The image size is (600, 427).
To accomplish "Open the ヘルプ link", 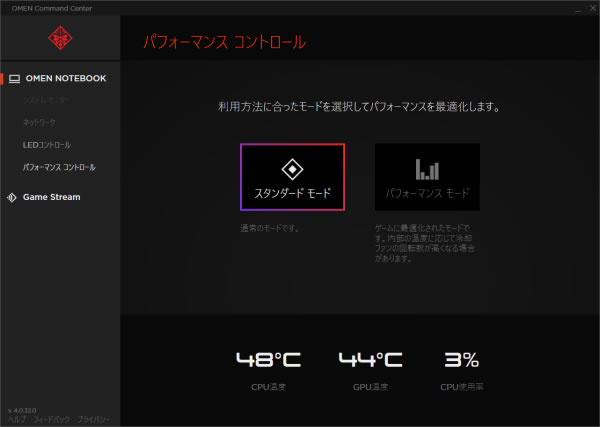I will (17, 419).
